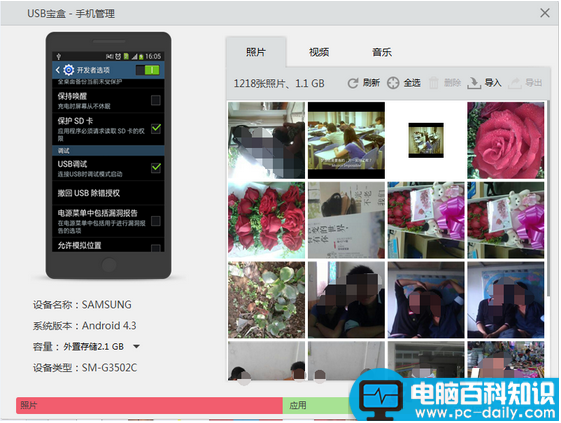Image resolution: width=561 pixels, height=423 pixels.
Task: Click the refresh (刷新) icon
Action: coord(353,83)
